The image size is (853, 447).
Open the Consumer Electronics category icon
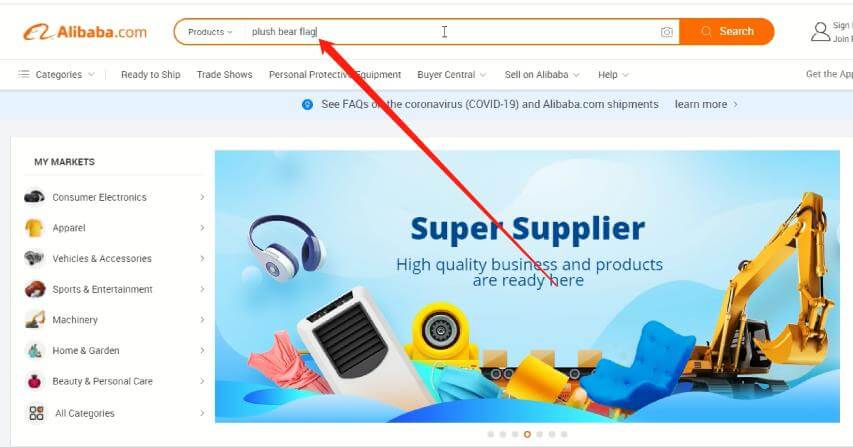click(34, 197)
